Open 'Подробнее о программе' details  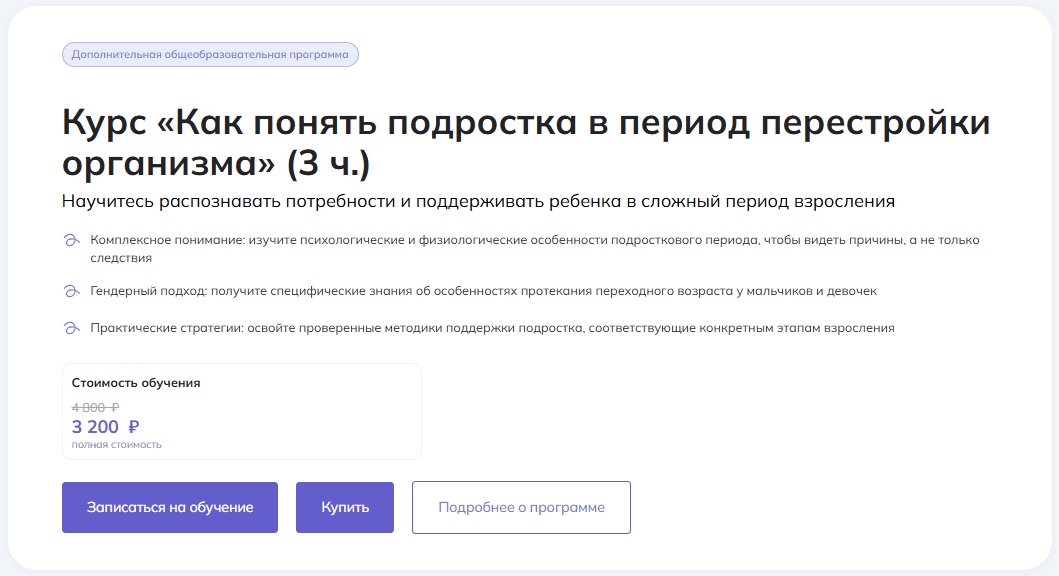[521, 507]
